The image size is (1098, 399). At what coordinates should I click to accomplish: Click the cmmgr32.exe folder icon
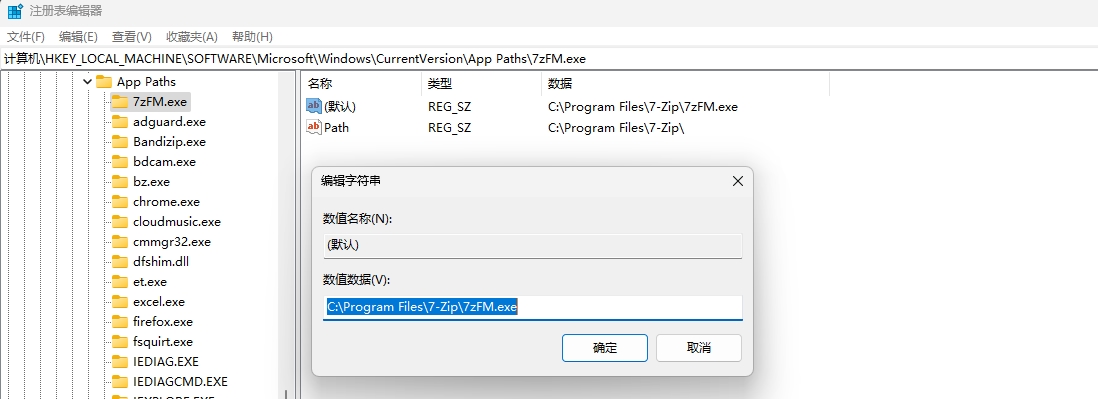pos(120,242)
